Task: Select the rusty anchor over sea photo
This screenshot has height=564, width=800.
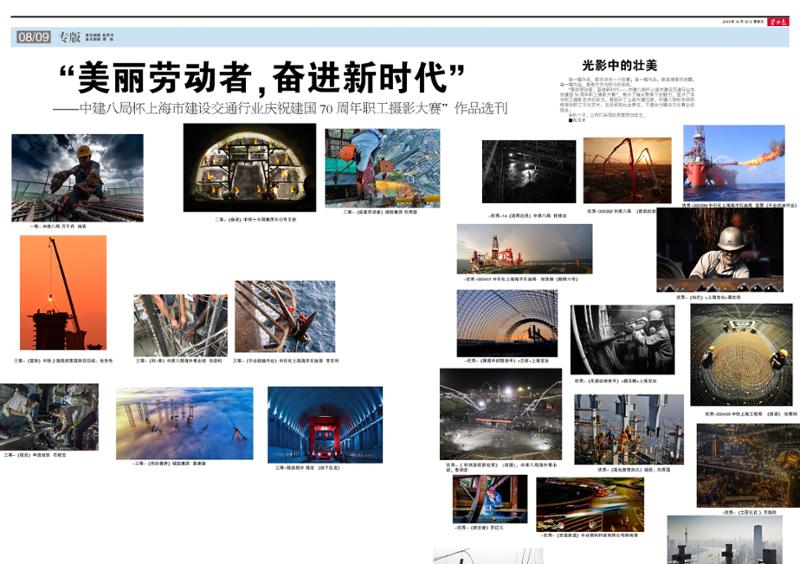Action: click(x=285, y=316)
